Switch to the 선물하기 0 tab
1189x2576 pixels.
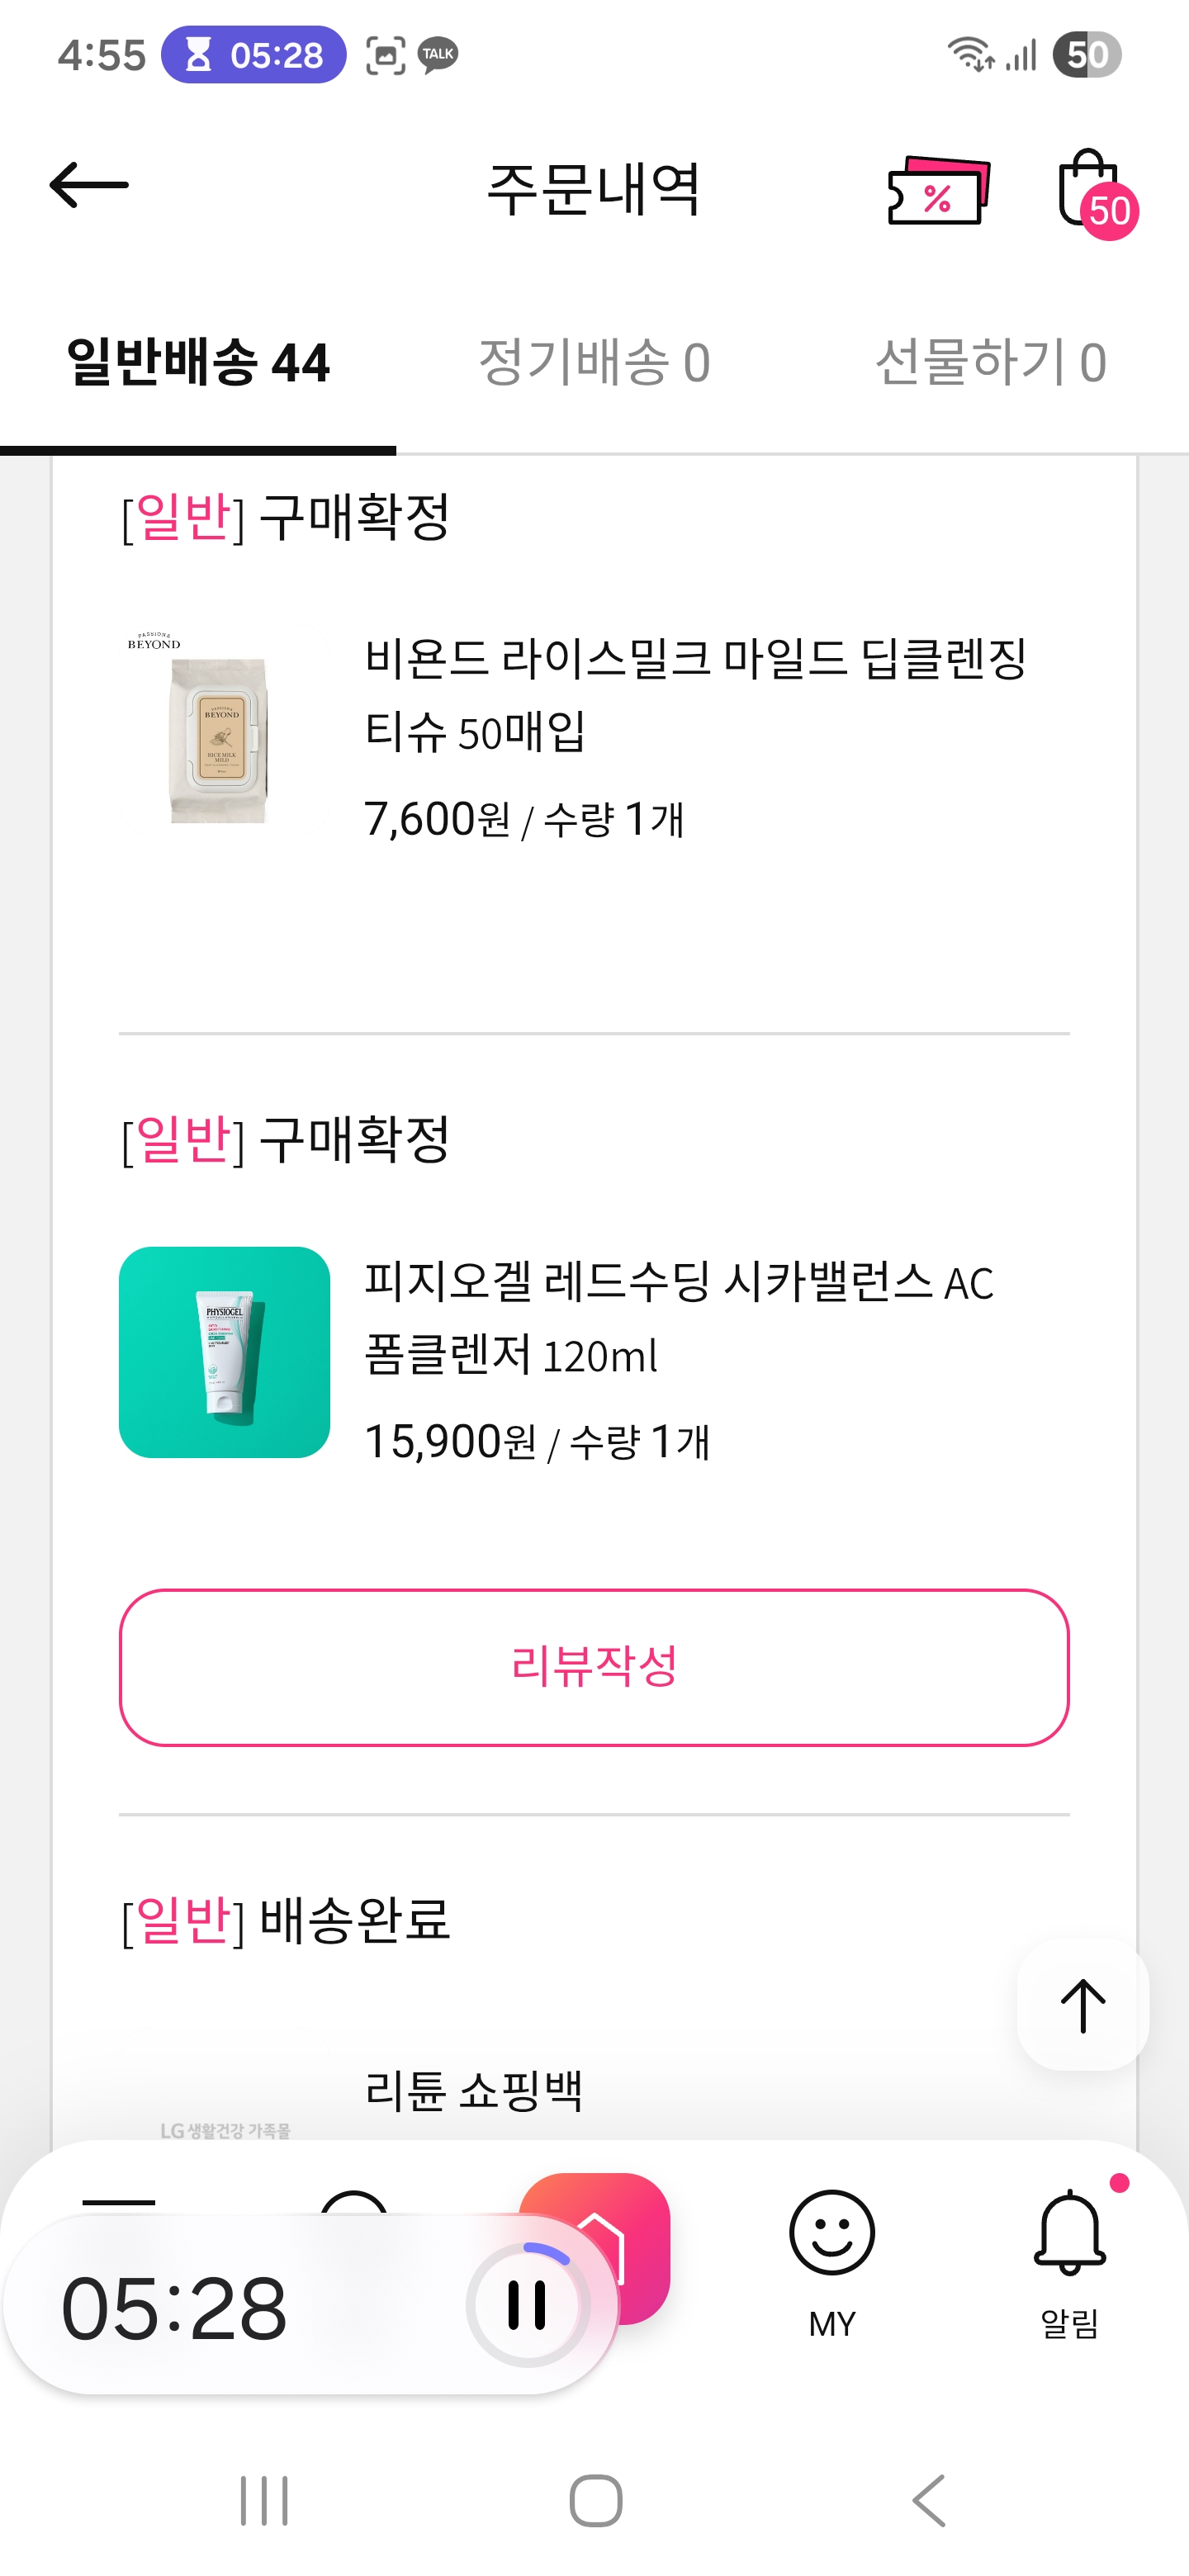pyautogui.click(x=990, y=362)
